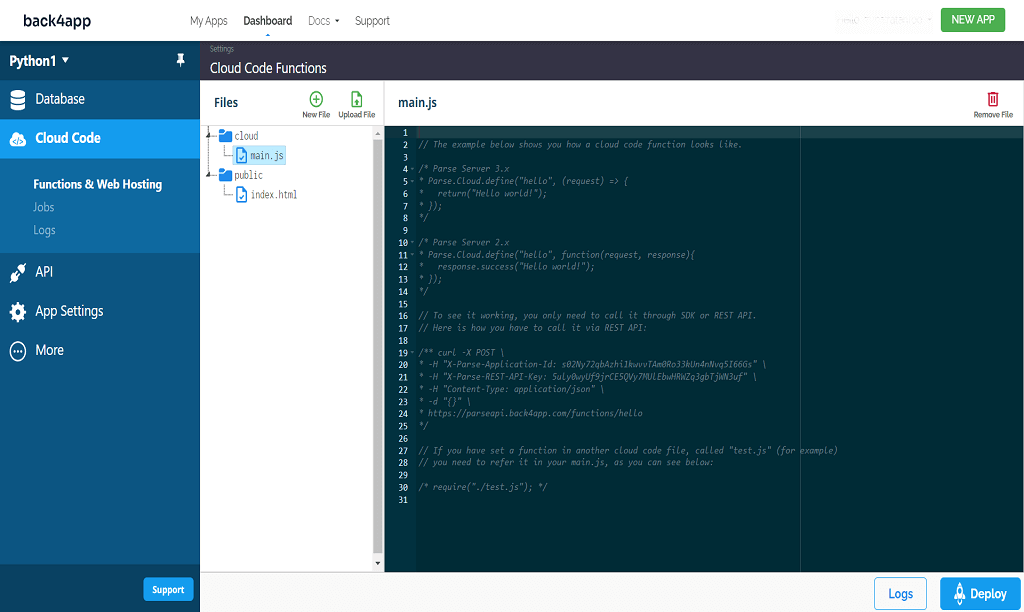Open the Database section label
Image resolution: width=1024 pixels, height=612 pixels.
pos(60,99)
